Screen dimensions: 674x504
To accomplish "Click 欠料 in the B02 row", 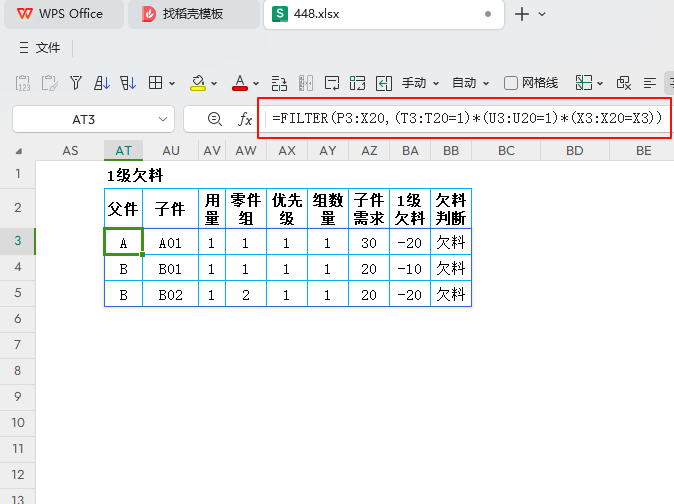I will pos(451,295).
